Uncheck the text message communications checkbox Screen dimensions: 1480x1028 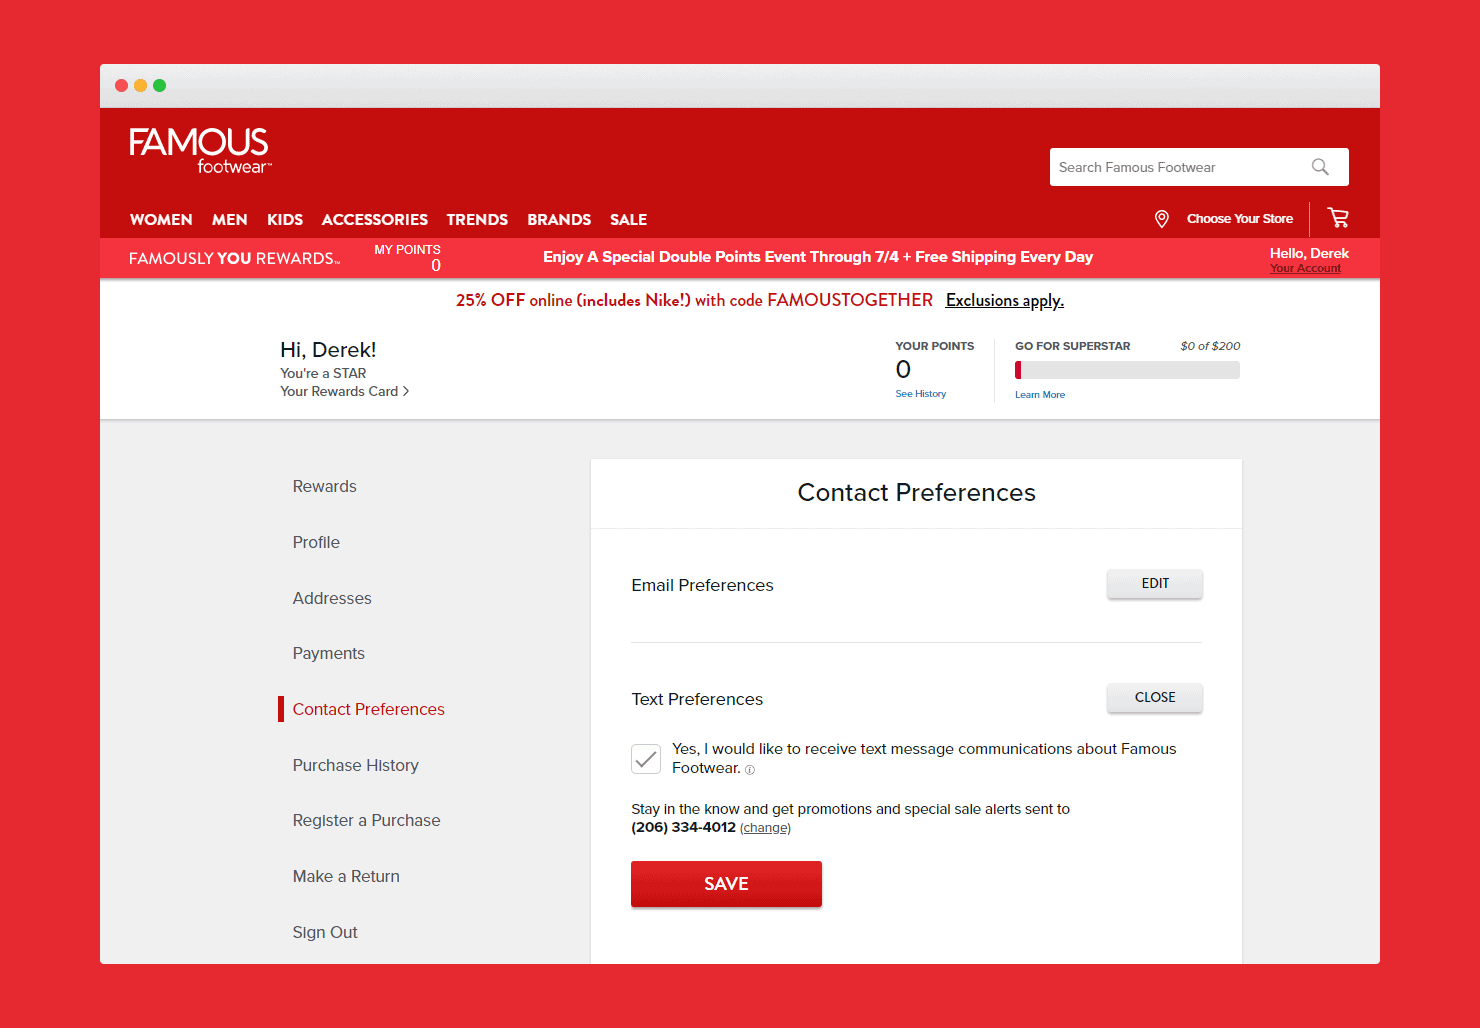646,759
